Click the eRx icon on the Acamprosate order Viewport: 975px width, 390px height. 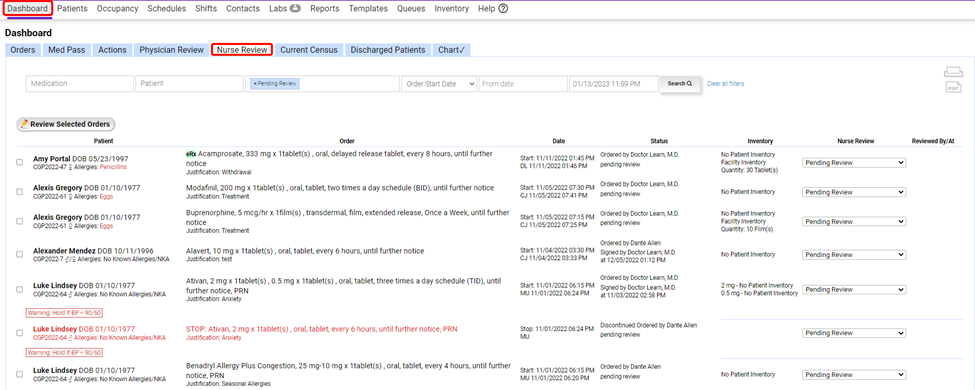coord(191,154)
